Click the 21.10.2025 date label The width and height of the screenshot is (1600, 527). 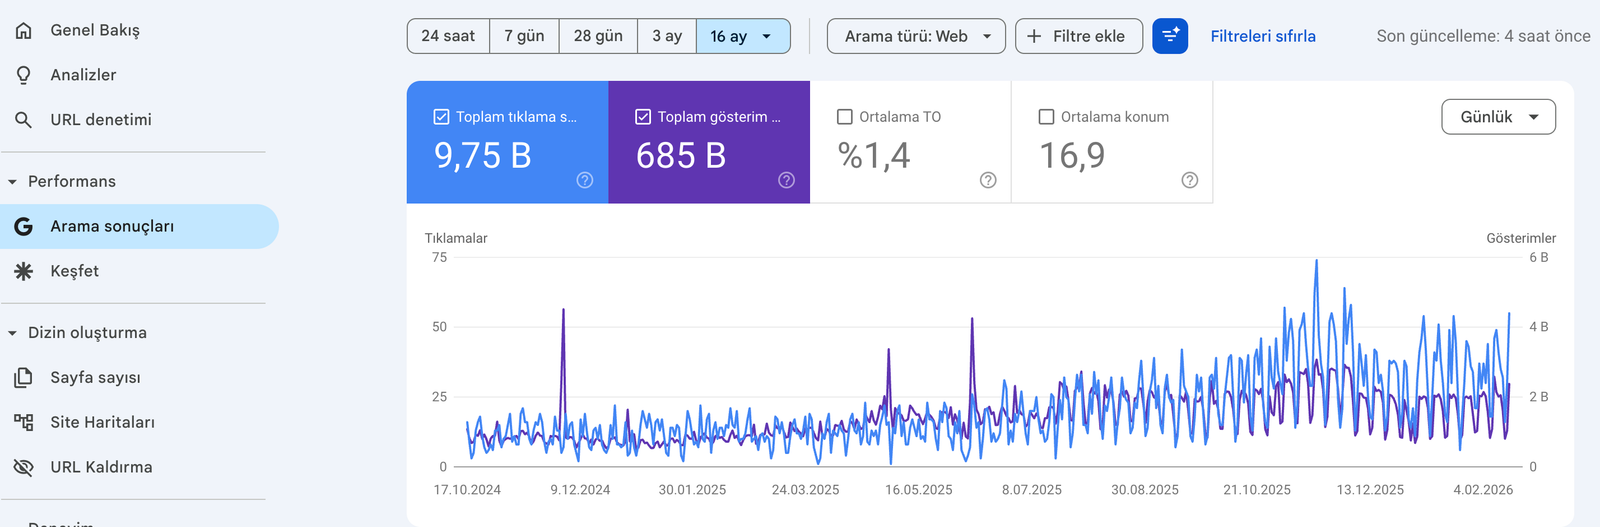pyautogui.click(x=1257, y=490)
